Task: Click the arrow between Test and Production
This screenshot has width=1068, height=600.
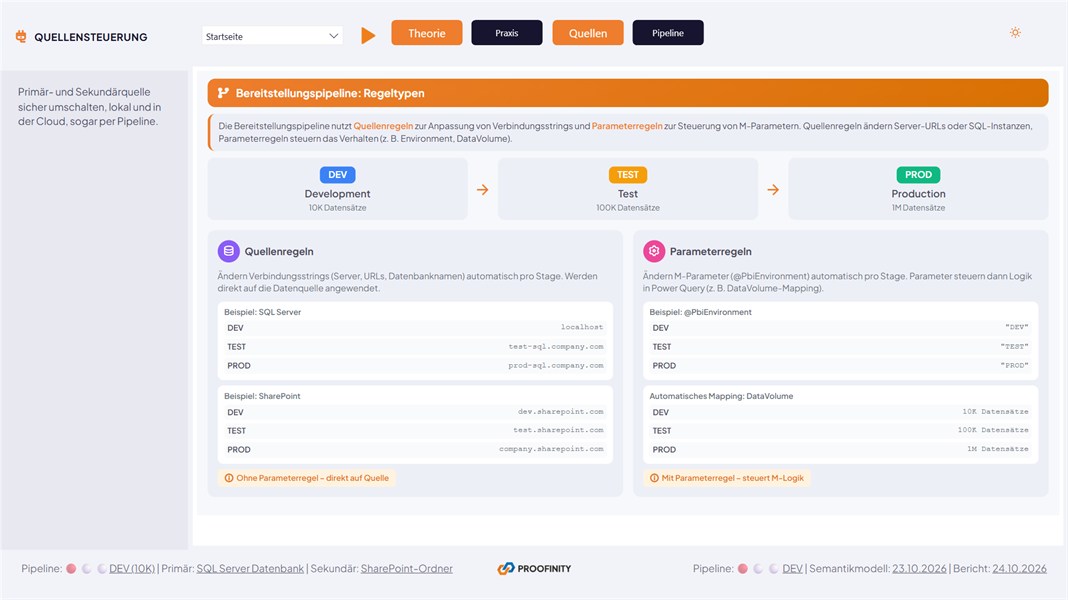Action: click(773, 189)
